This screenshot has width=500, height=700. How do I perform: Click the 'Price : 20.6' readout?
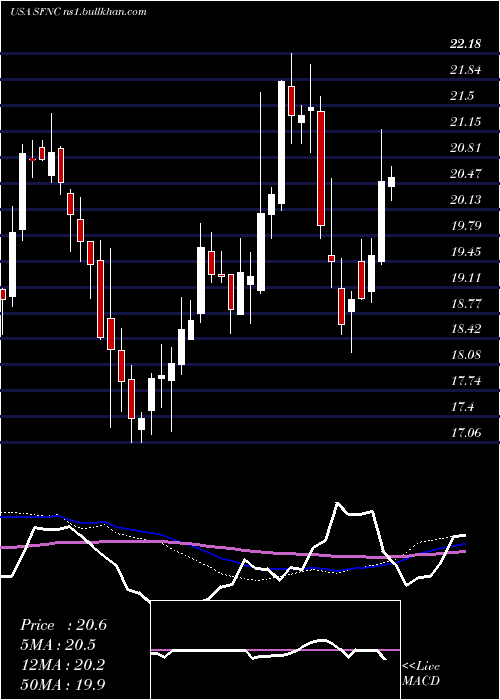63,625
